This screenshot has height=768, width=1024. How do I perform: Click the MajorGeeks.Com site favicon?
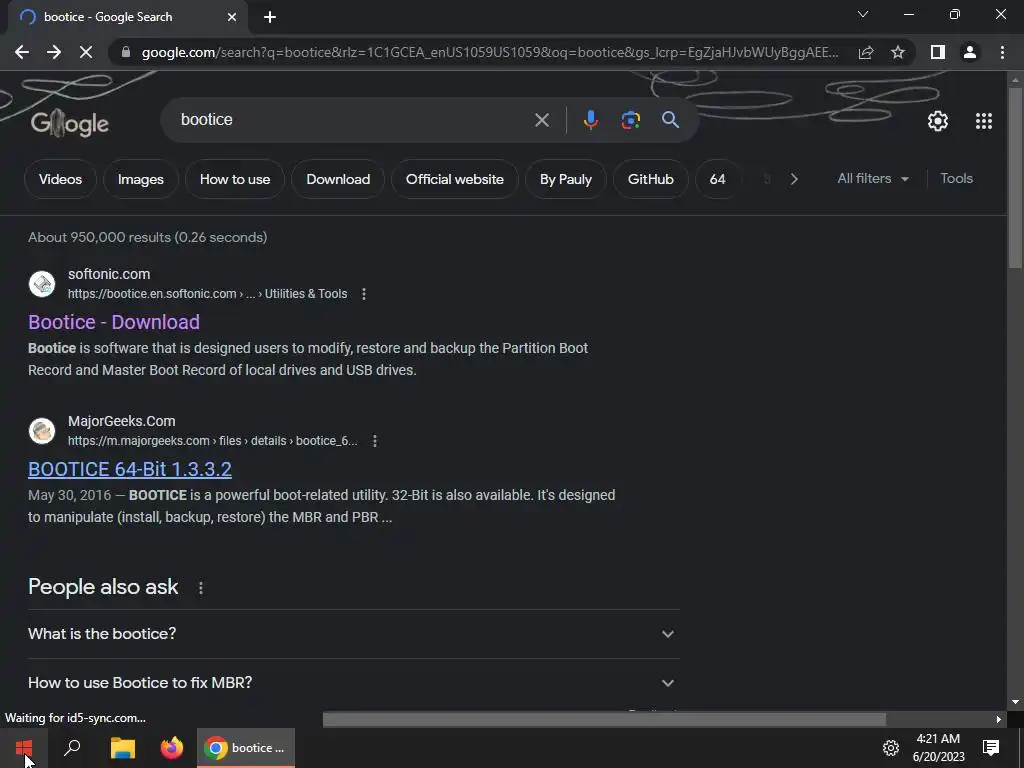click(x=42, y=431)
